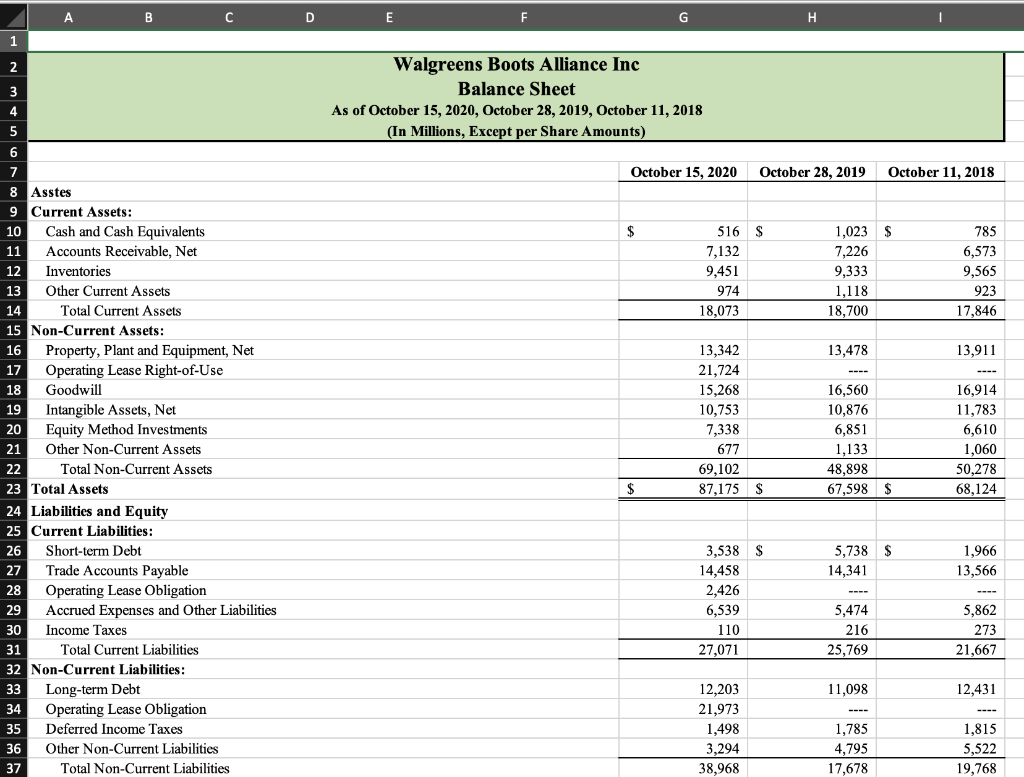Viewport: 1024px width, 777px height.
Task: Select row 23 by its row number
Action: 13,489
